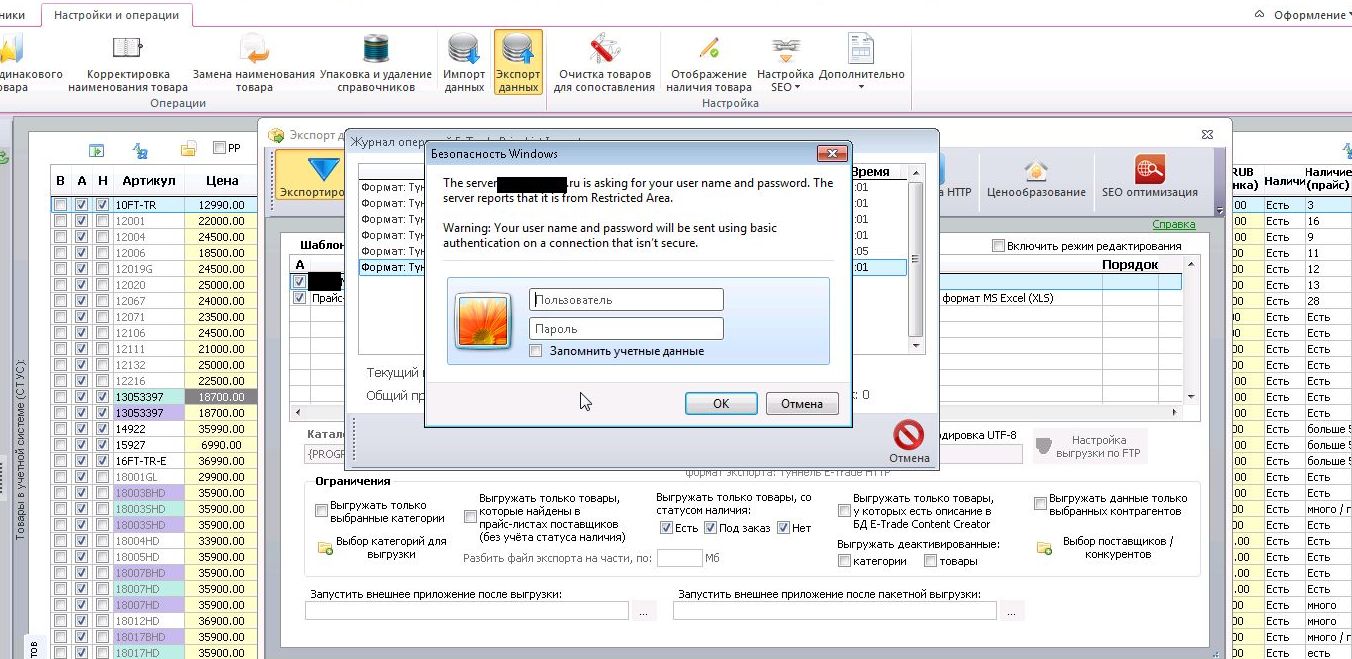
Task: Click the Артикул column header
Action: [149, 181]
